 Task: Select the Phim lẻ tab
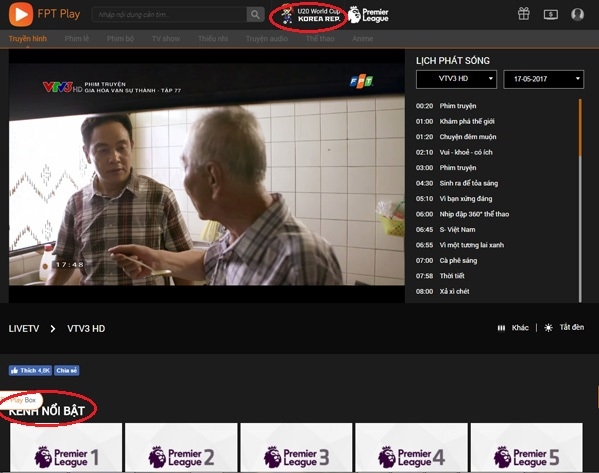click(x=77, y=39)
